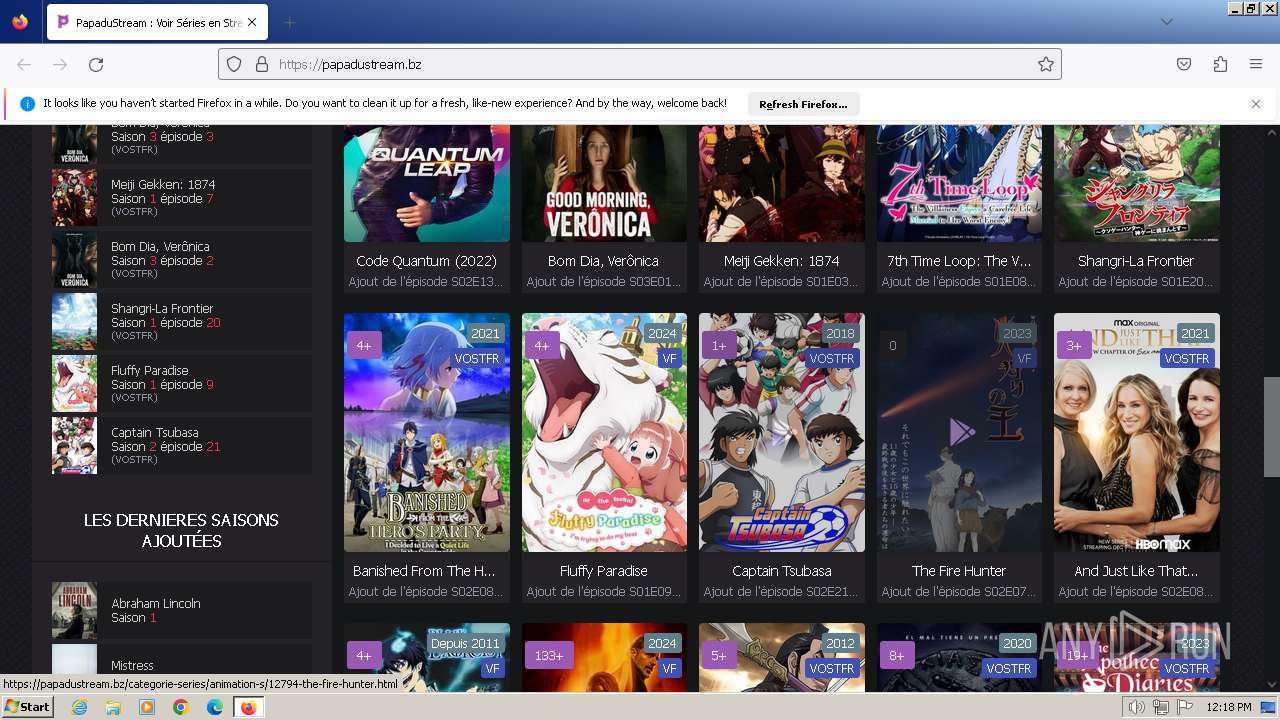Launch Chrome from the taskbar
The width and height of the screenshot is (1280, 720).
(x=181, y=707)
